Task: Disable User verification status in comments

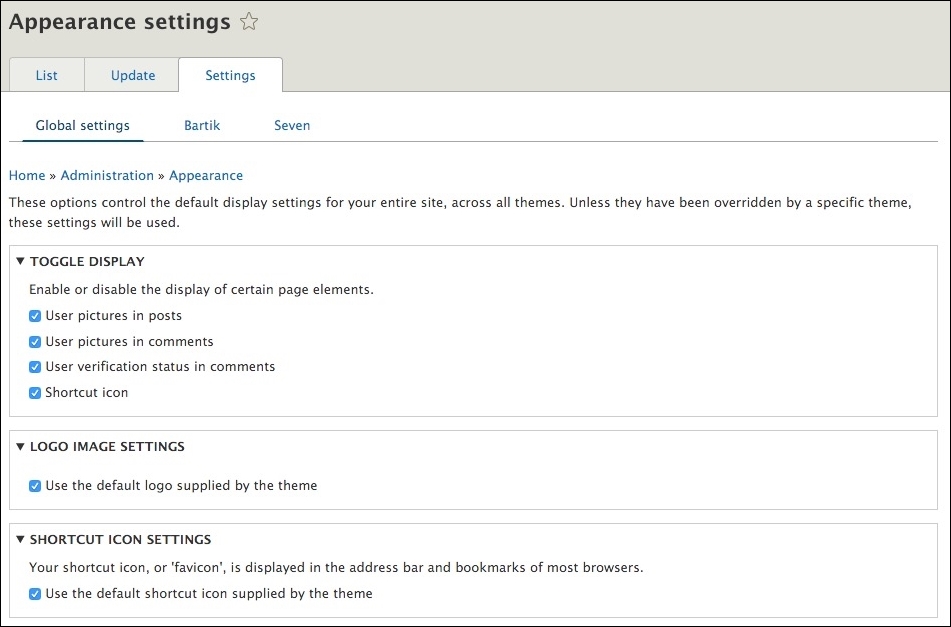Action: click(x=35, y=367)
